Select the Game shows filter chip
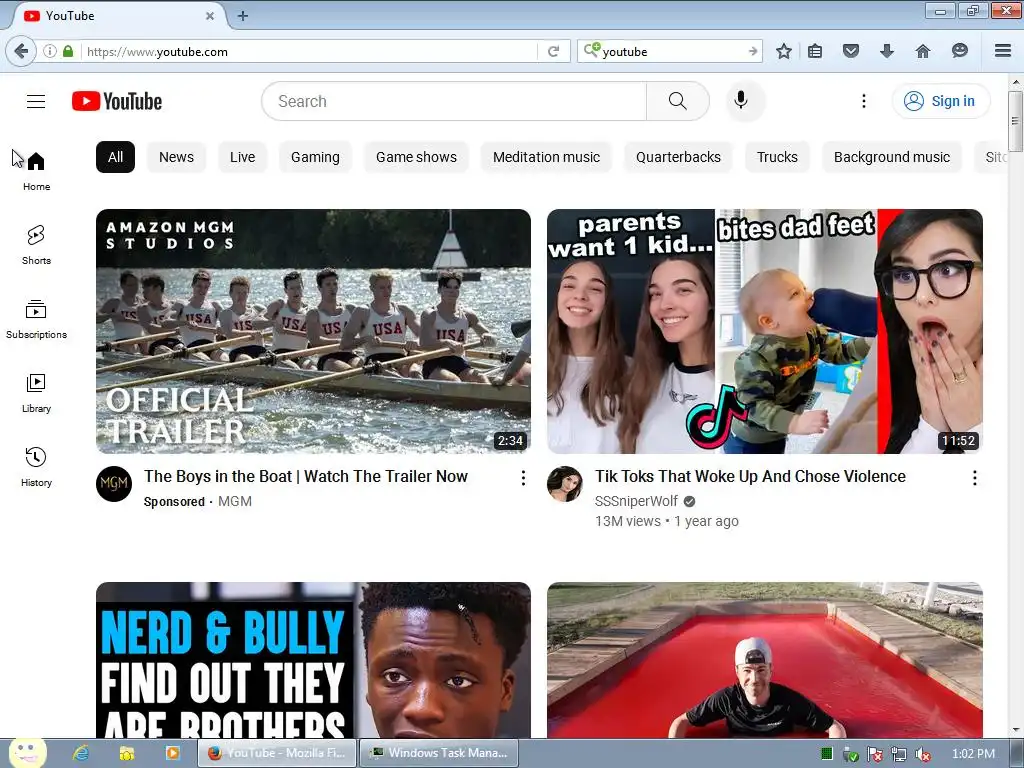Screen dimensions: 1024x768 pyautogui.click(x=416, y=157)
